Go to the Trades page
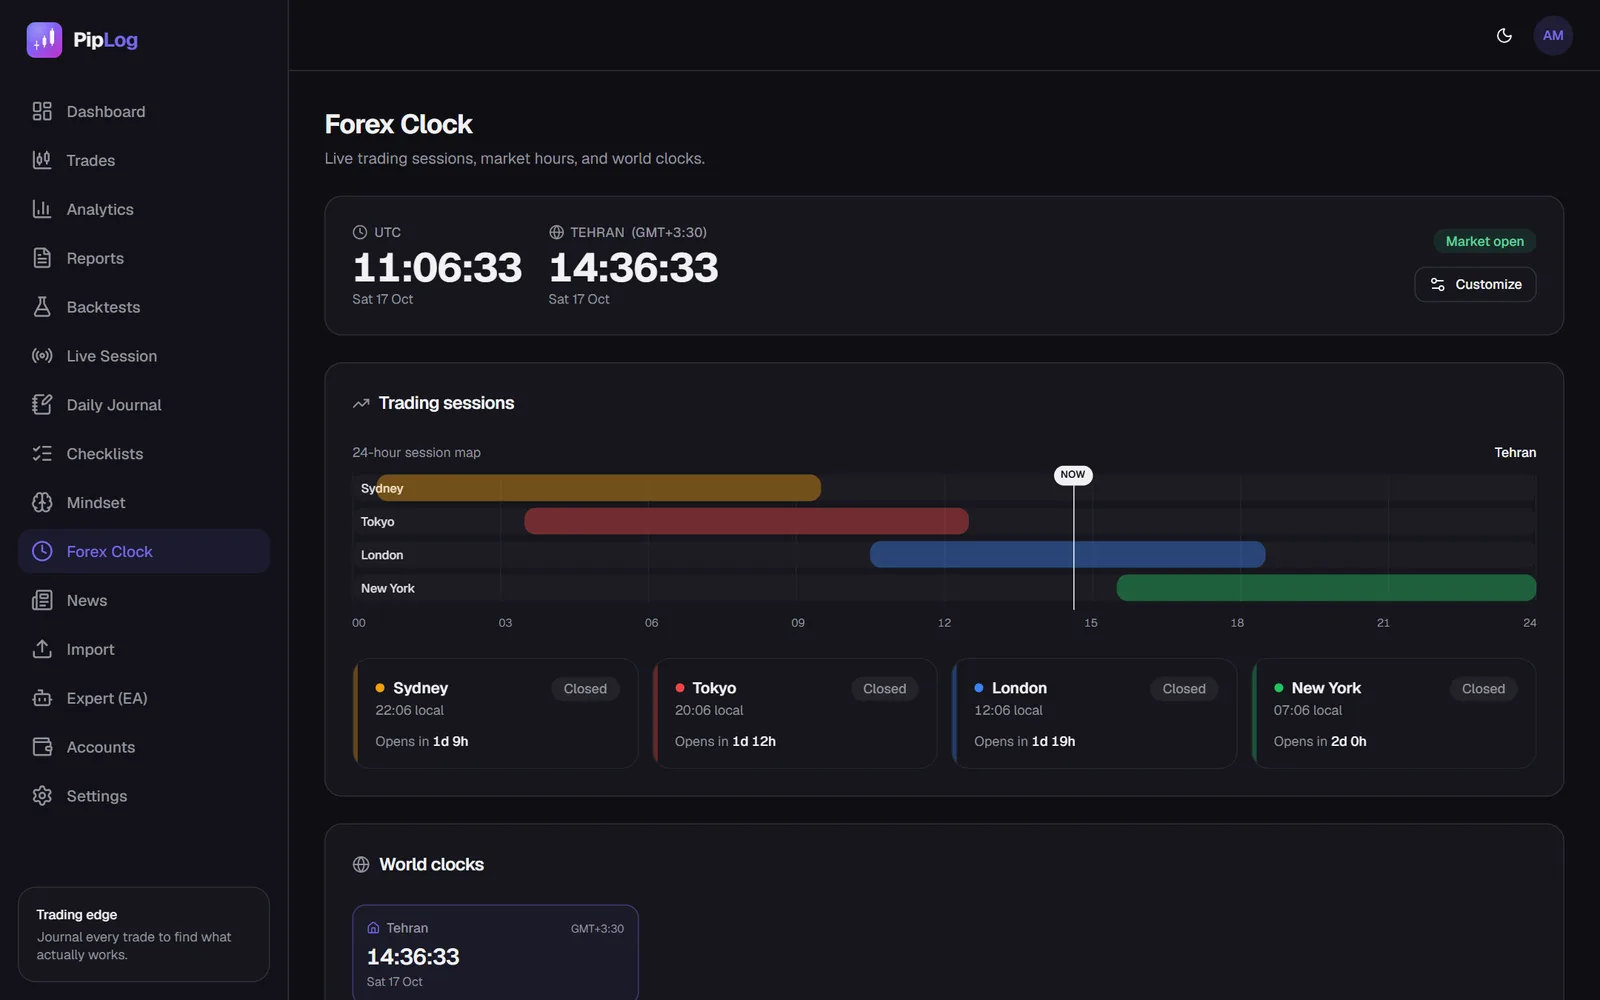The image size is (1600, 1000). [x=144, y=160]
